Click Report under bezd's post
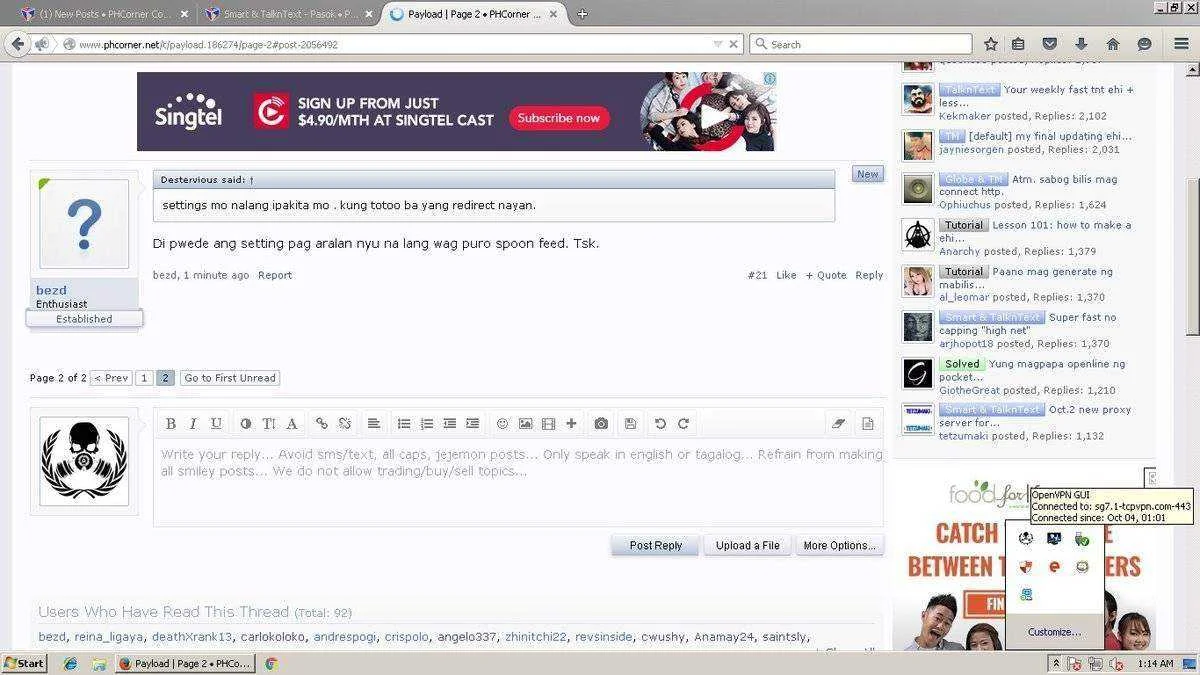 pyautogui.click(x=275, y=275)
